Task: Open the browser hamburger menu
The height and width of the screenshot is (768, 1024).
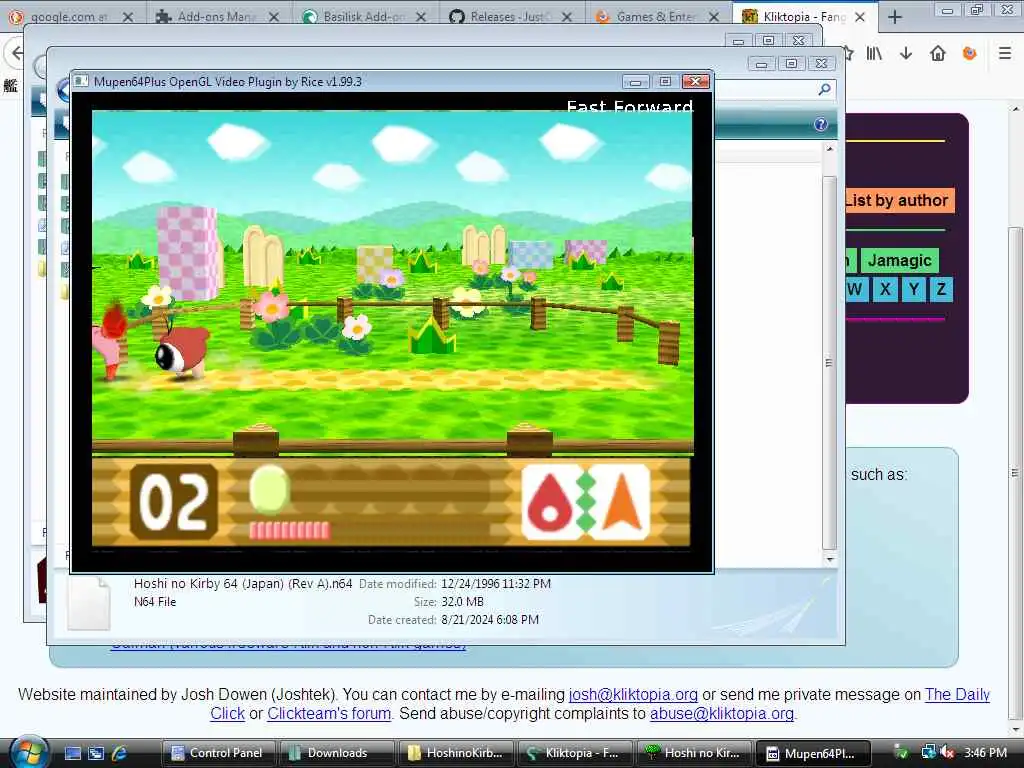Action: coord(1005,54)
